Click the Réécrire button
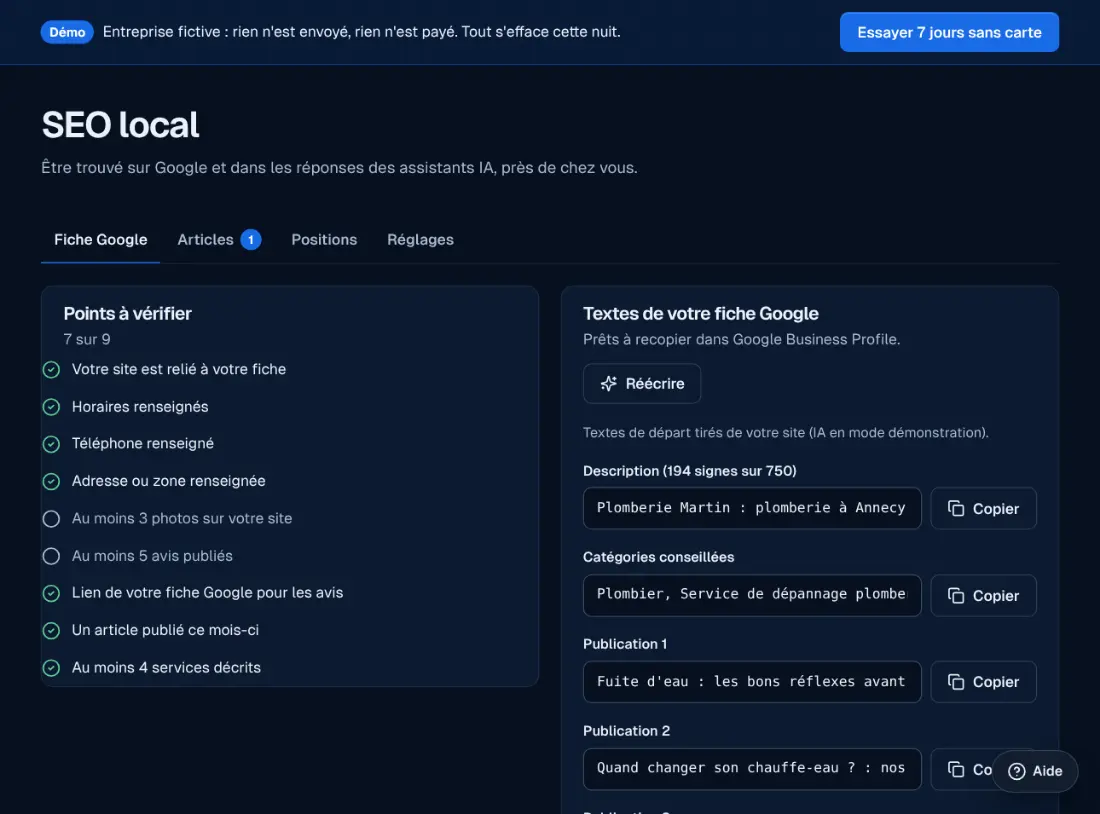Viewport: 1100px width, 814px height. coord(642,384)
